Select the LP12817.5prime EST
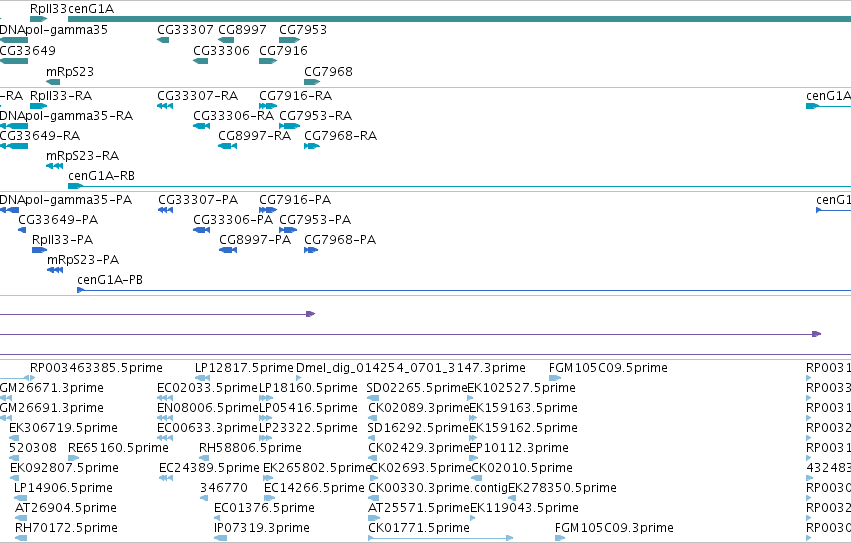The height and width of the screenshot is (543, 851). [x=202, y=378]
